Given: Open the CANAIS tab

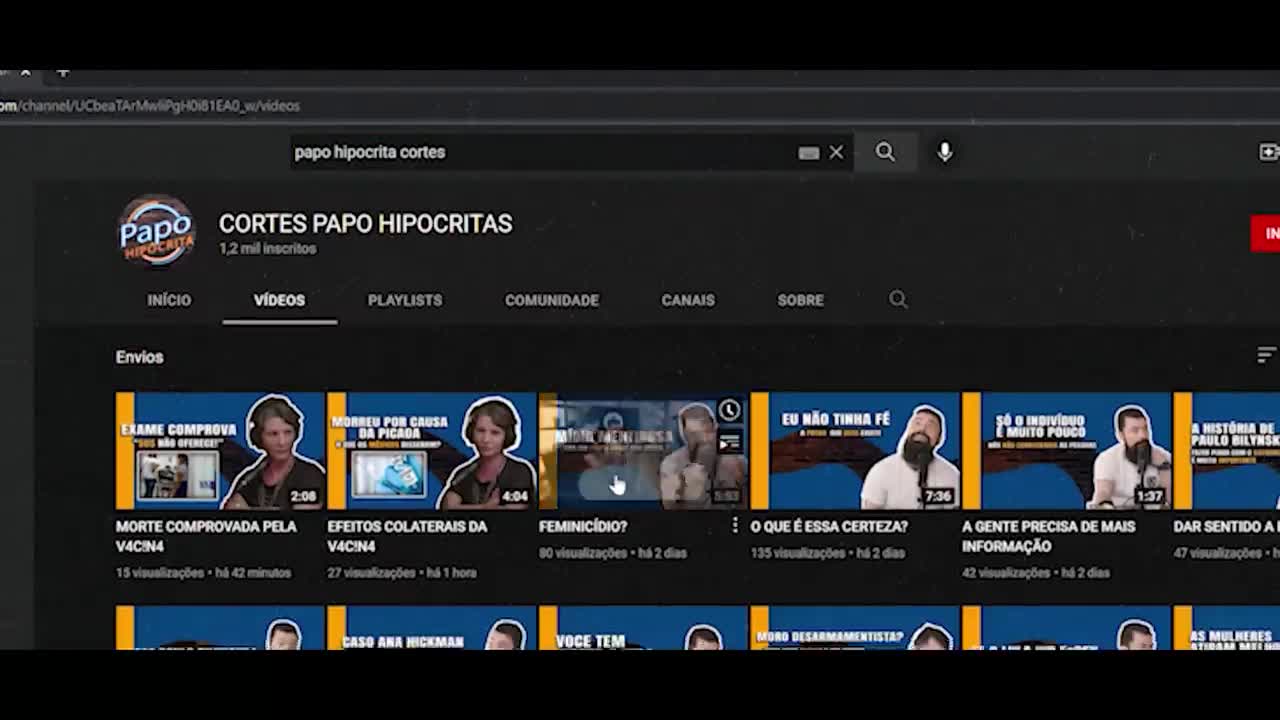Looking at the screenshot, I should [688, 300].
